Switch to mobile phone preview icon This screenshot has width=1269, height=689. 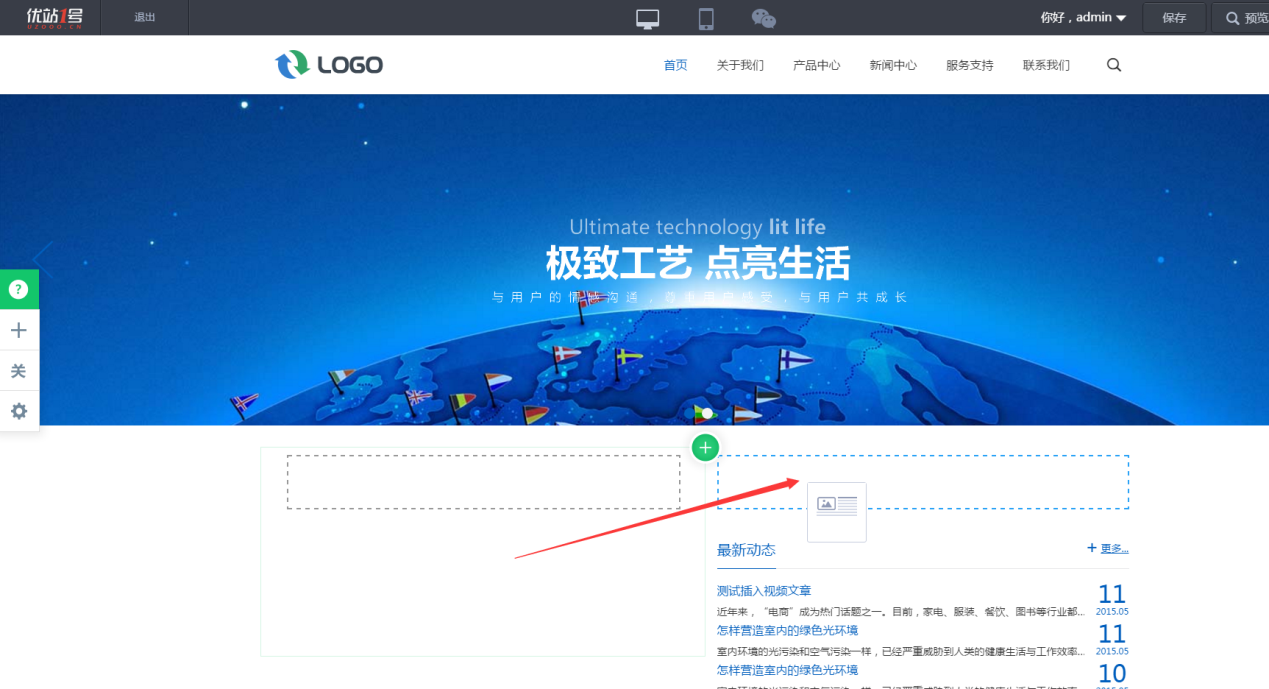click(706, 18)
